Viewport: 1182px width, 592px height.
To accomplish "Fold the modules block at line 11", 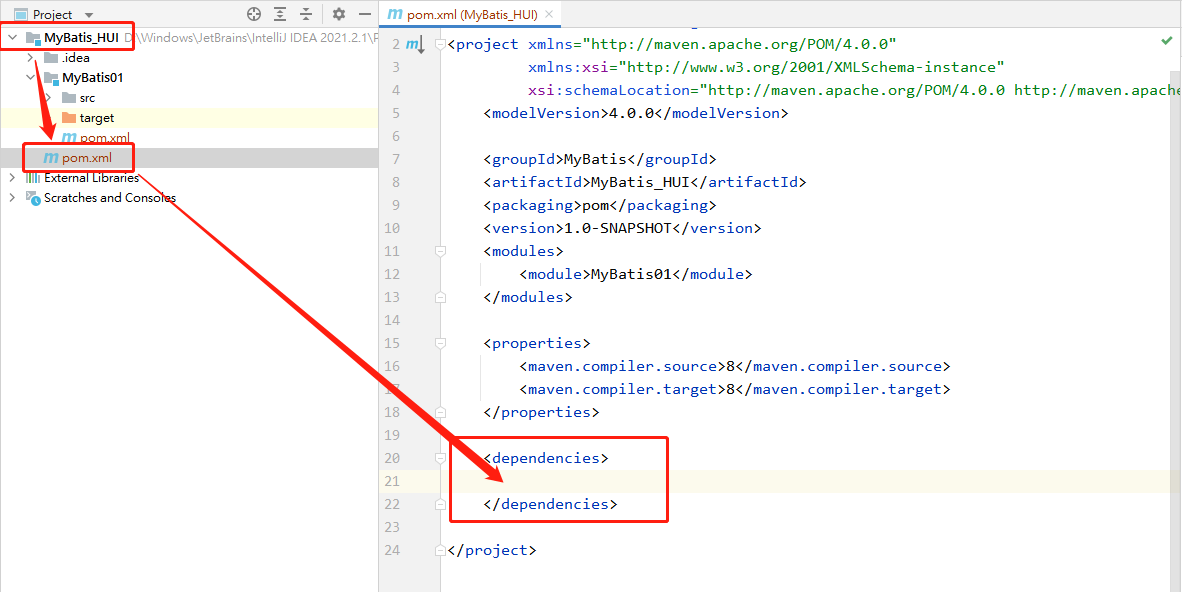I will pos(441,250).
